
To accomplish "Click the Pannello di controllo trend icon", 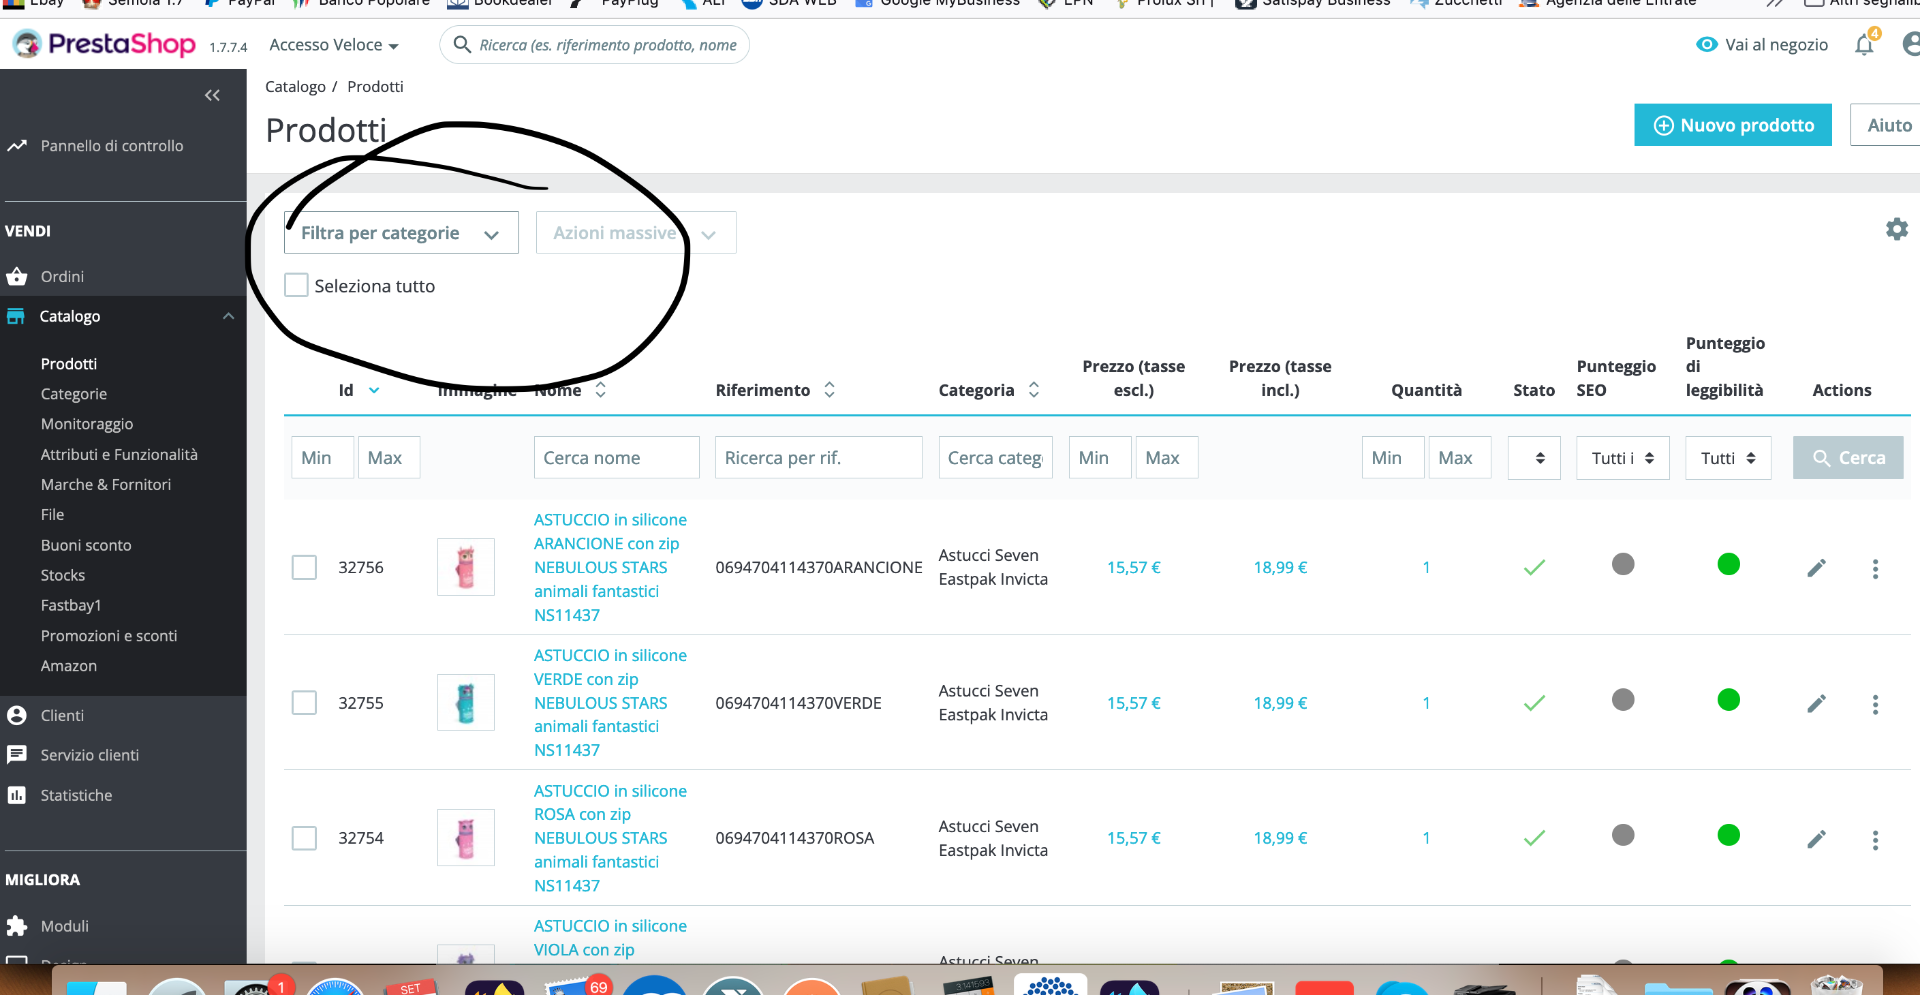I will [17, 146].
